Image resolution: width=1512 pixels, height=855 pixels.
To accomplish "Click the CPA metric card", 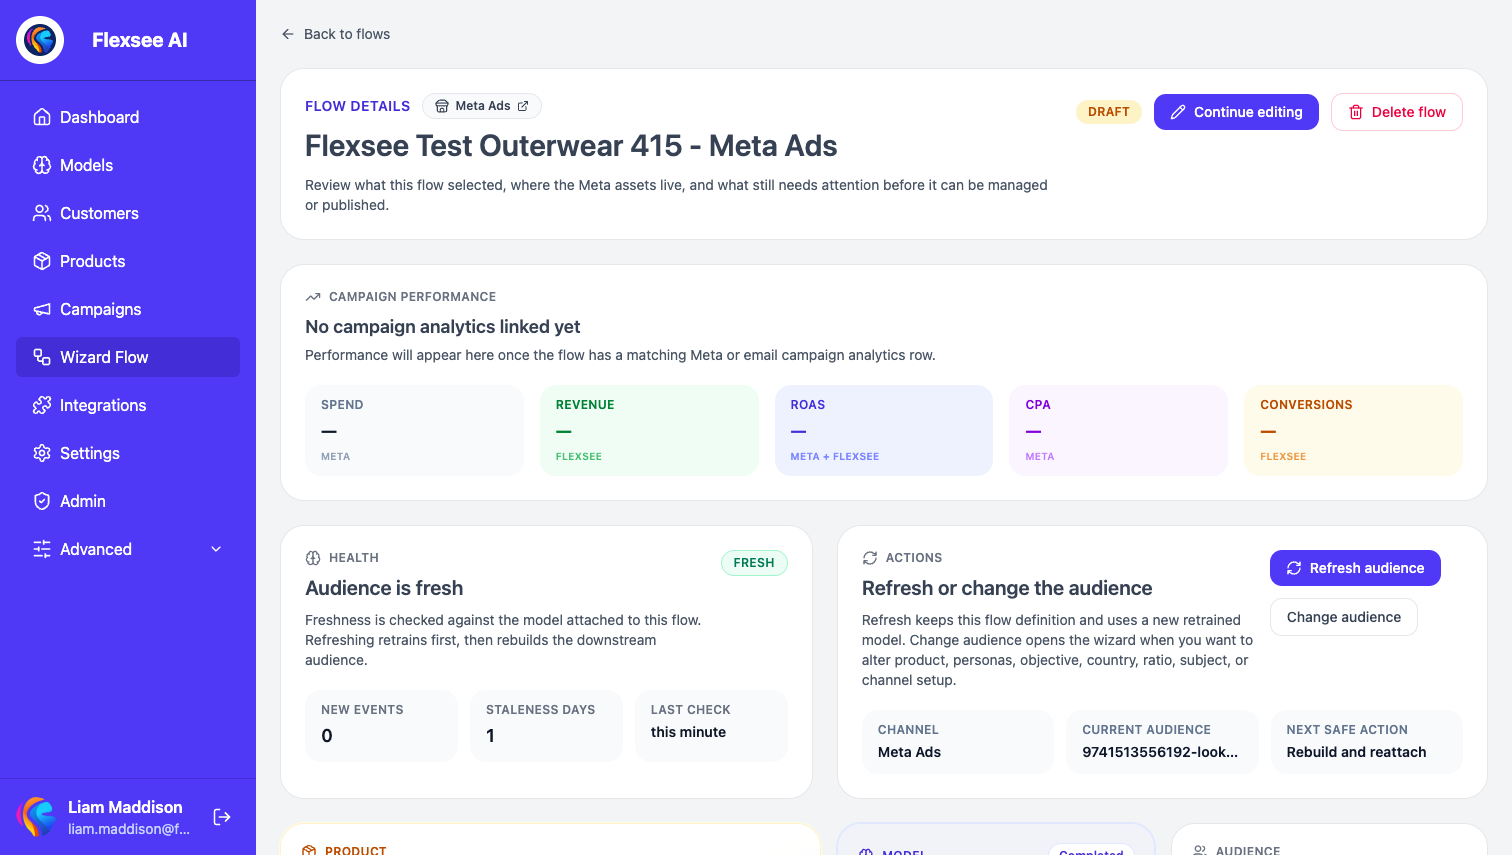I will [x=1119, y=430].
